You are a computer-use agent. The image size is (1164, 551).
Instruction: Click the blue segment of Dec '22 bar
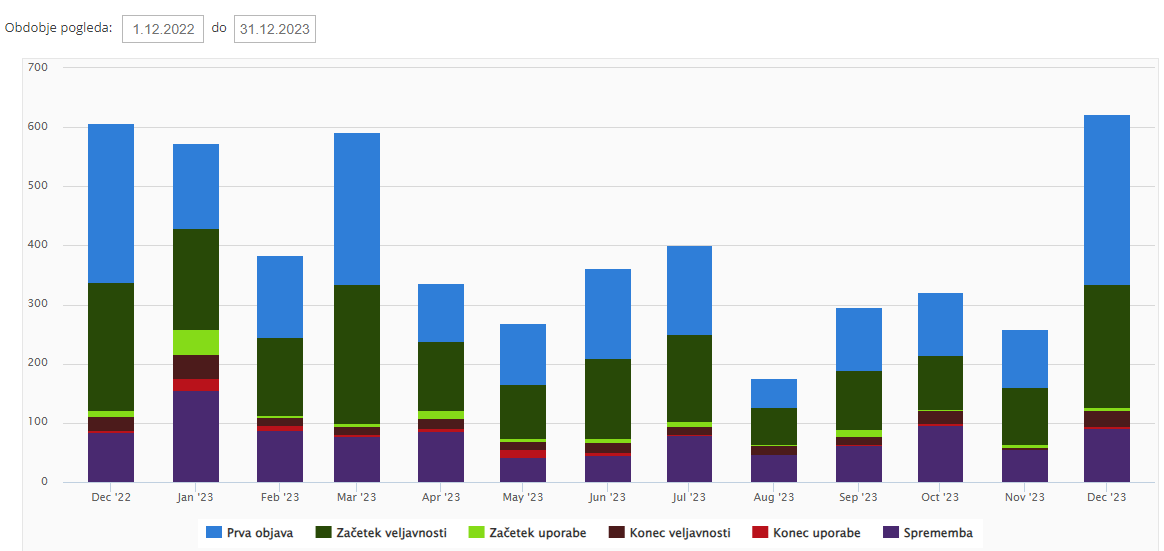pyautogui.click(x=111, y=203)
